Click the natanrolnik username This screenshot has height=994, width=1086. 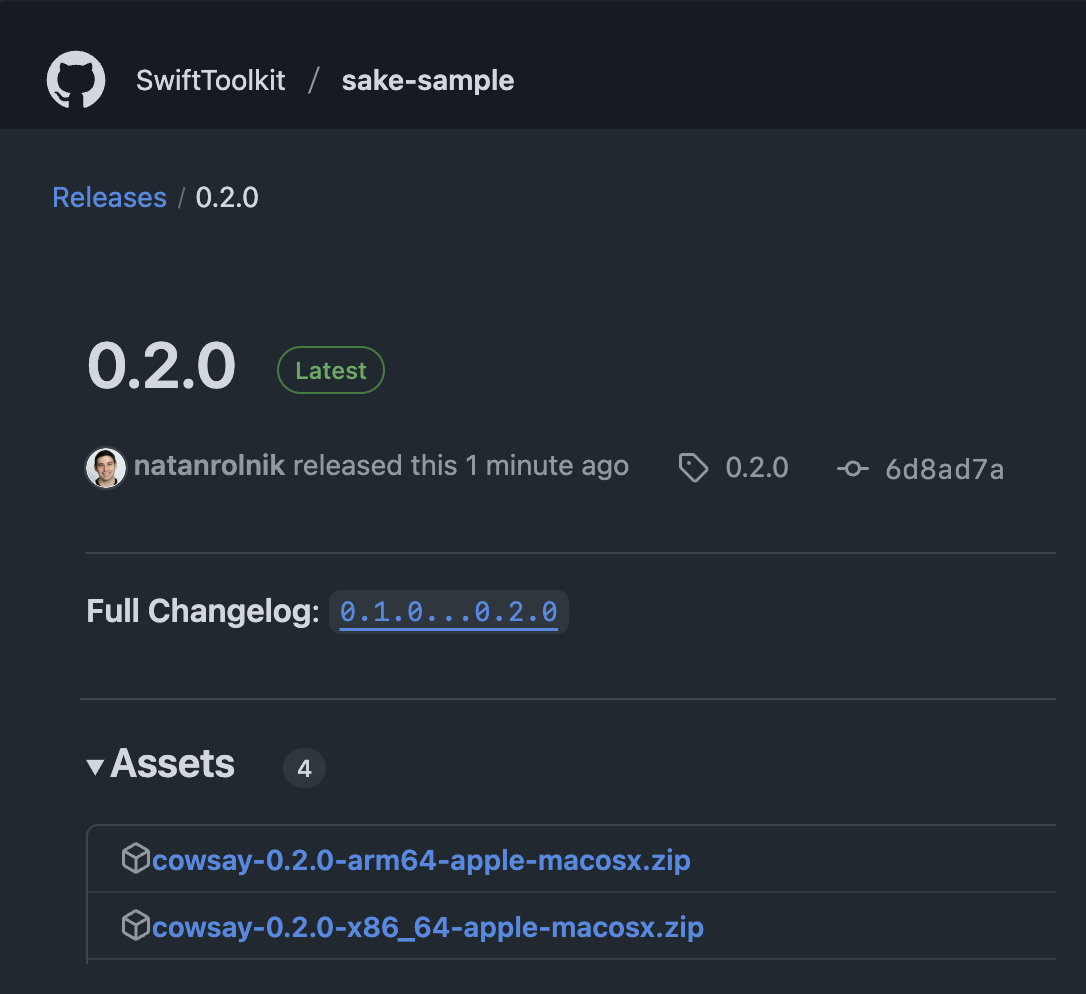pyautogui.click(x=212, y=465)
